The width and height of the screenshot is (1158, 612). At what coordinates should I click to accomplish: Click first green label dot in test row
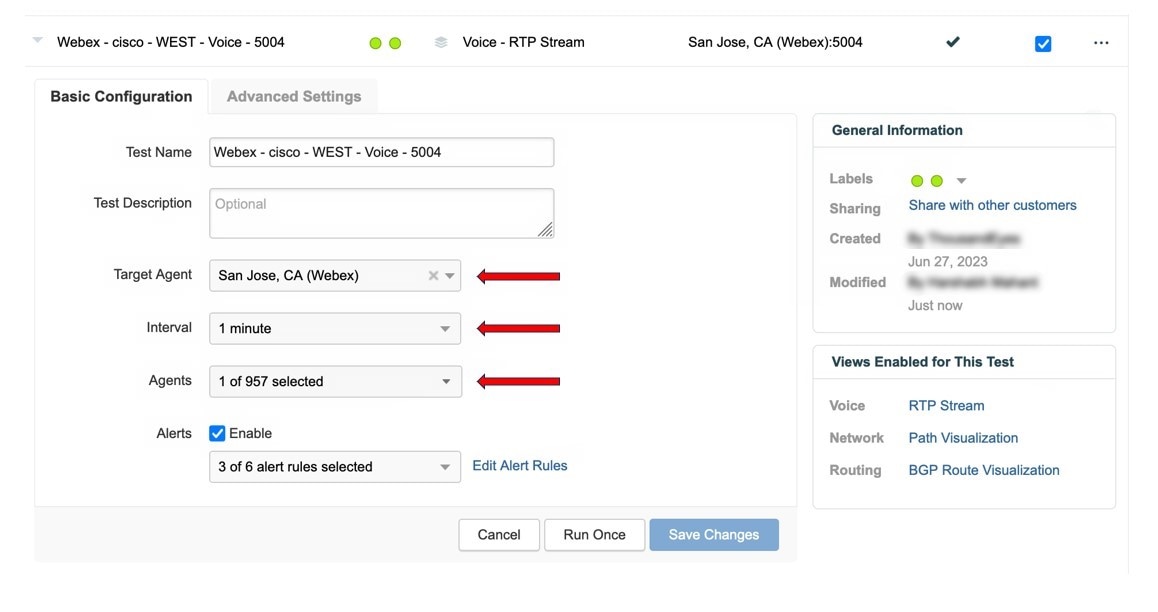point(375,44)
